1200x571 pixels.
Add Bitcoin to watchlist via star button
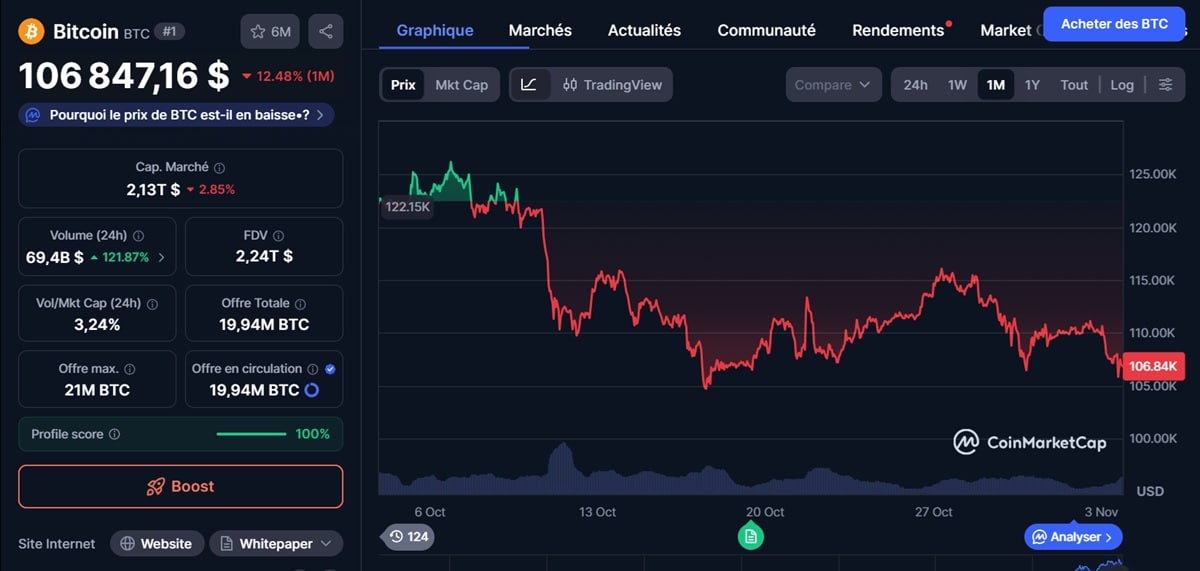click(x=270, y=32)
